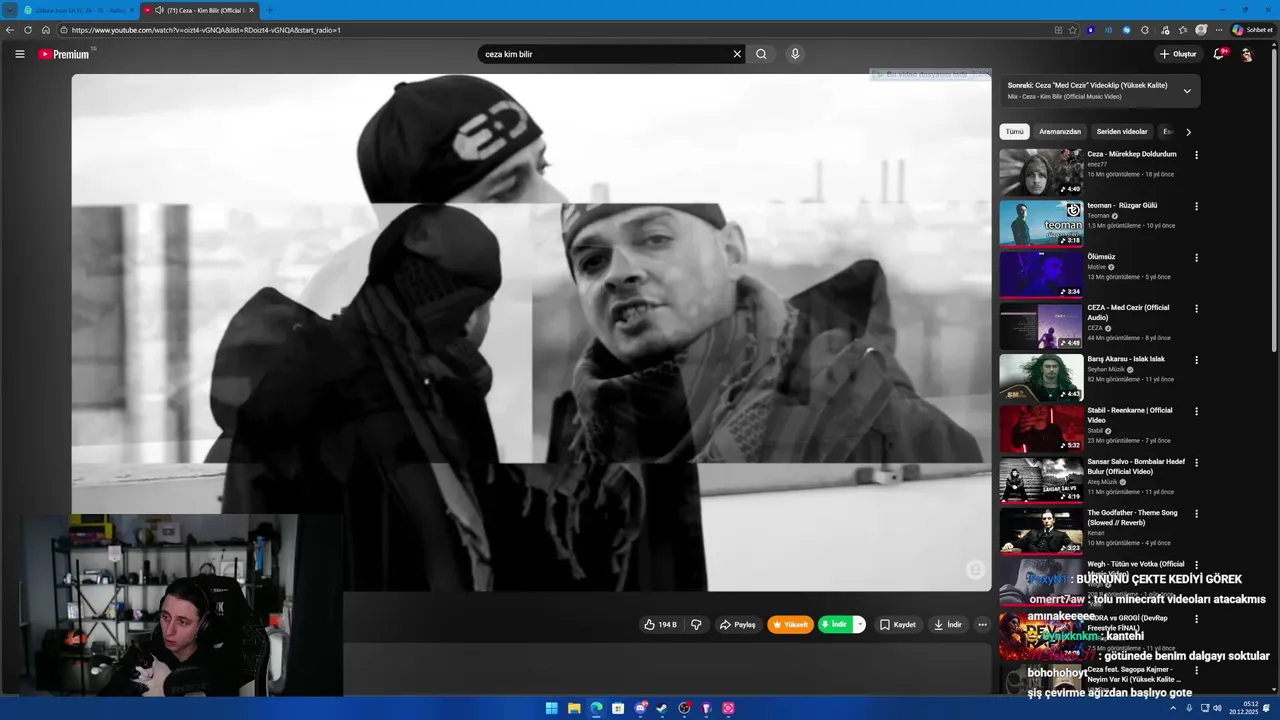Click the green İndir extension button
The image size is (1280, 720).
pos(834,624)
